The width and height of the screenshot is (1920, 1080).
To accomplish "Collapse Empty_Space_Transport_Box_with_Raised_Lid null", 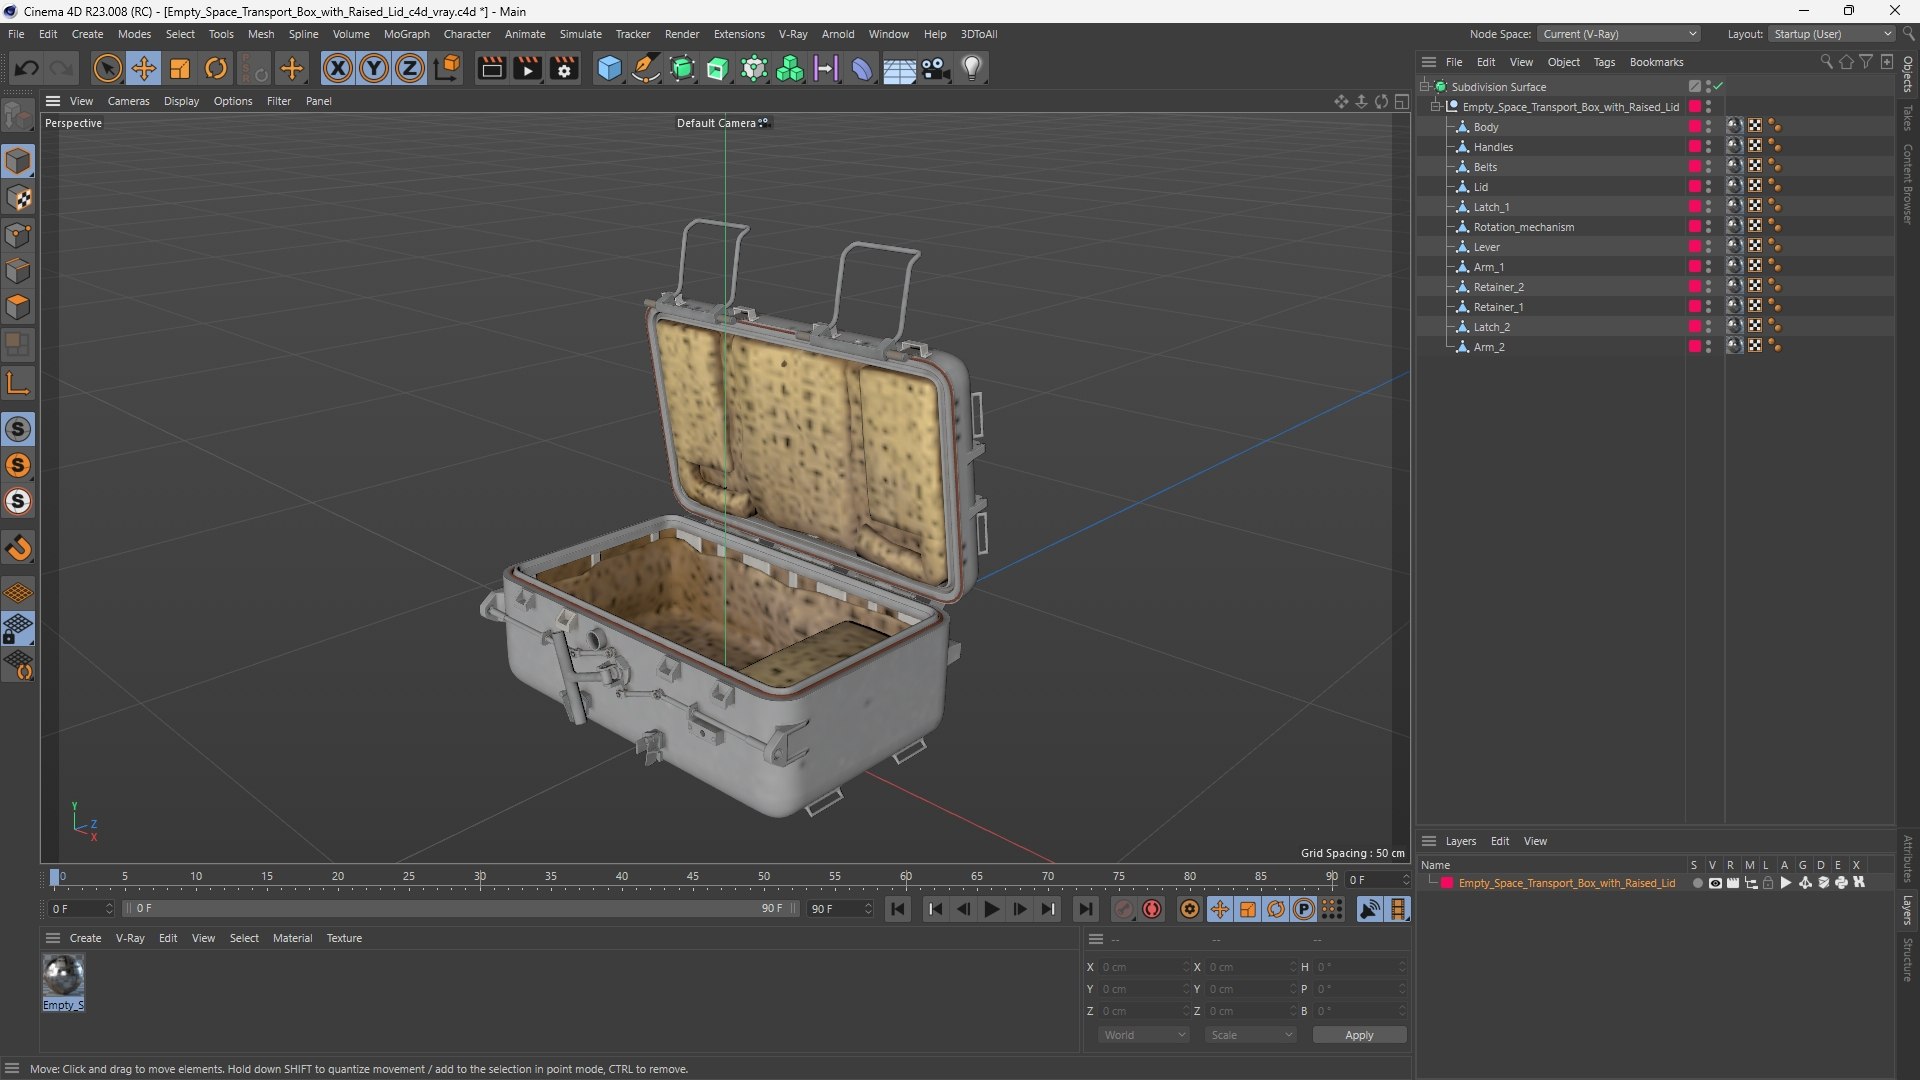I will click(x=1437, y=107).
